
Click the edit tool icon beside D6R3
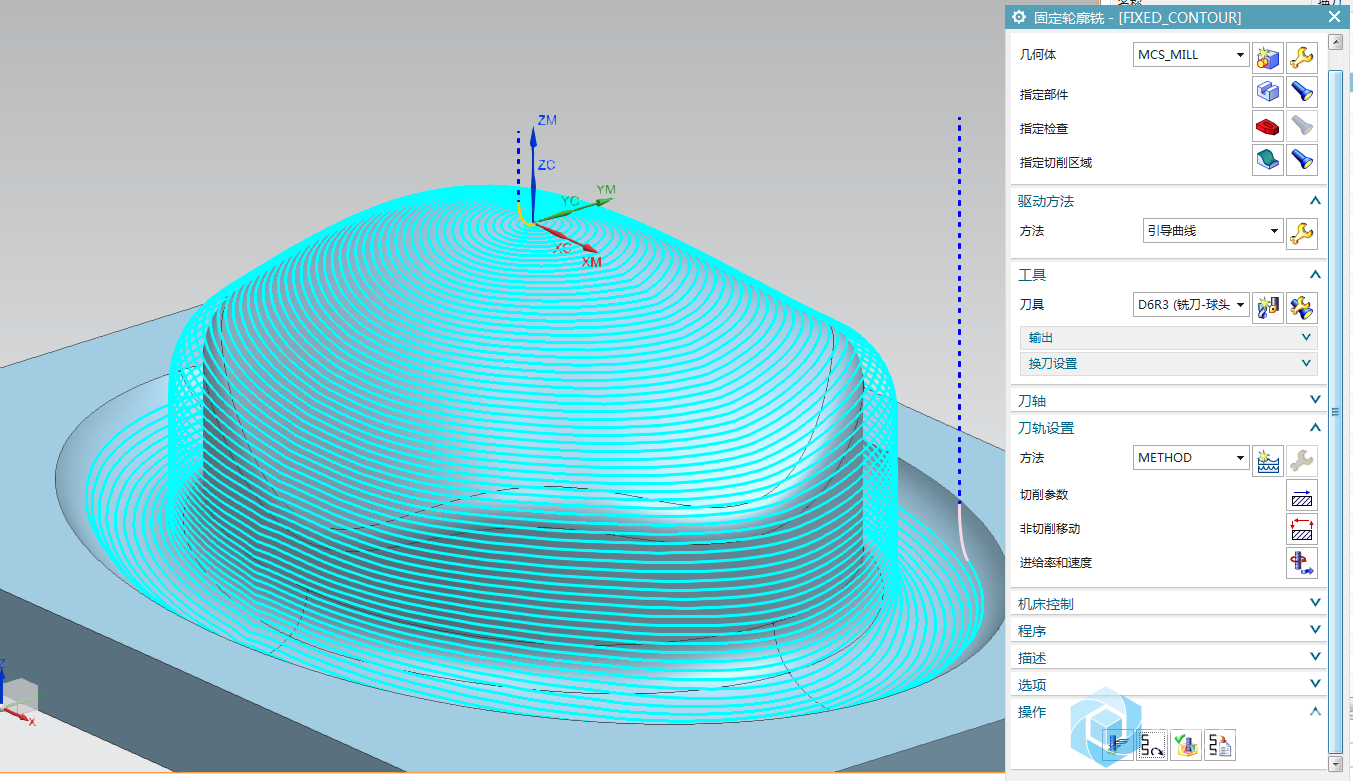(1301, 307)
